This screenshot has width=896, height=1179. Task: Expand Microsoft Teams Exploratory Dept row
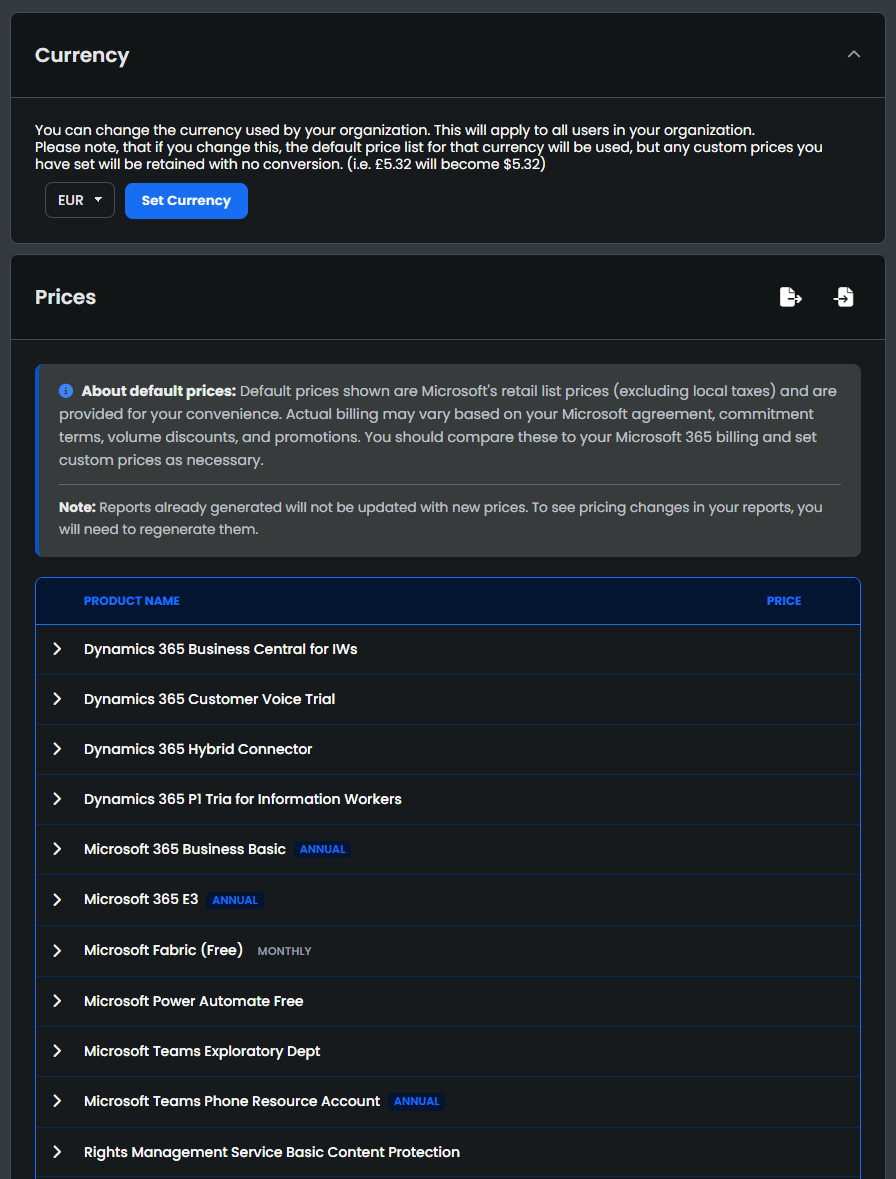click(57, 1051)
